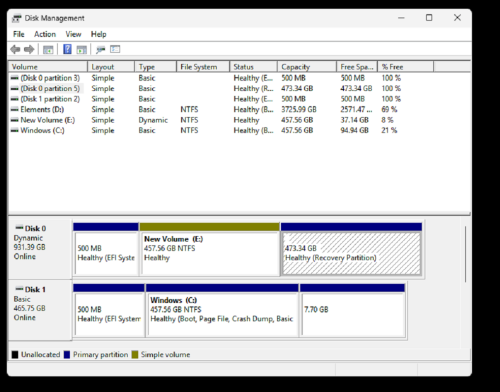The height and width of the screenshot is (392, 500).
Task: Open Help via the blue question-mark icon
Action: (67, 49)
